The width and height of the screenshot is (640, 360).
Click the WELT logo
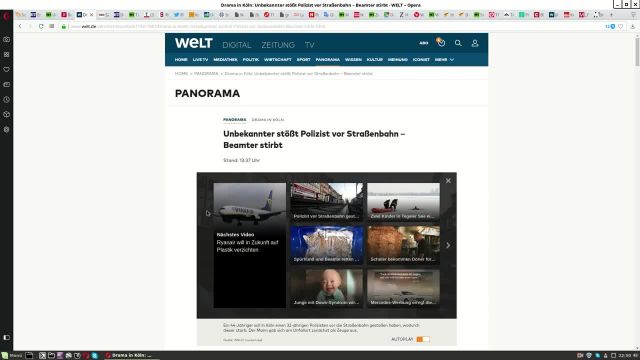tap(193, 43)
